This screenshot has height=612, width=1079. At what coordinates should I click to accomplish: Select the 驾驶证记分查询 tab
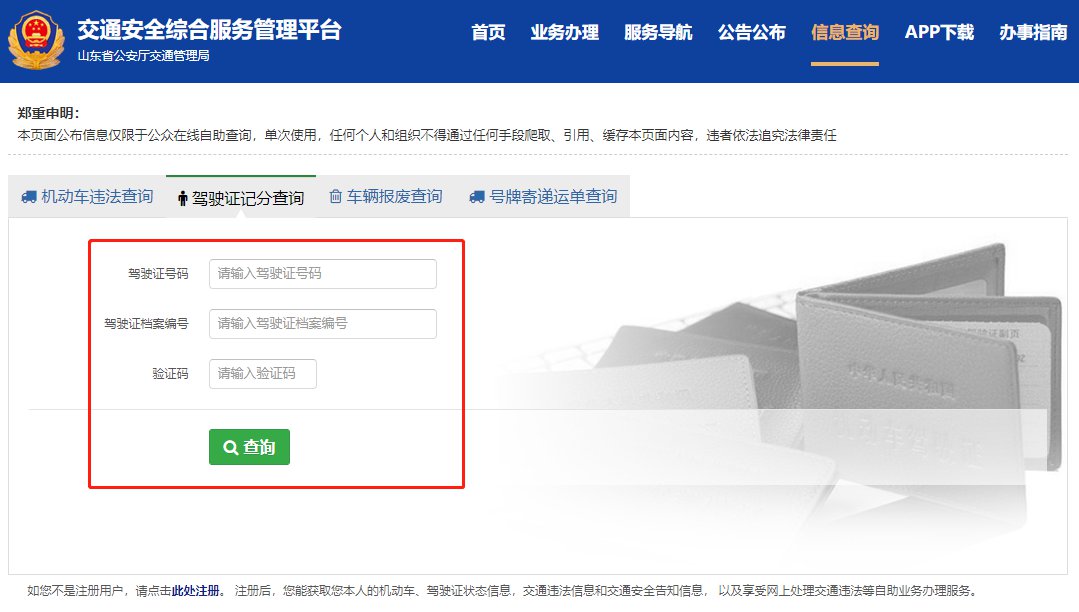(x=241, y=198)
